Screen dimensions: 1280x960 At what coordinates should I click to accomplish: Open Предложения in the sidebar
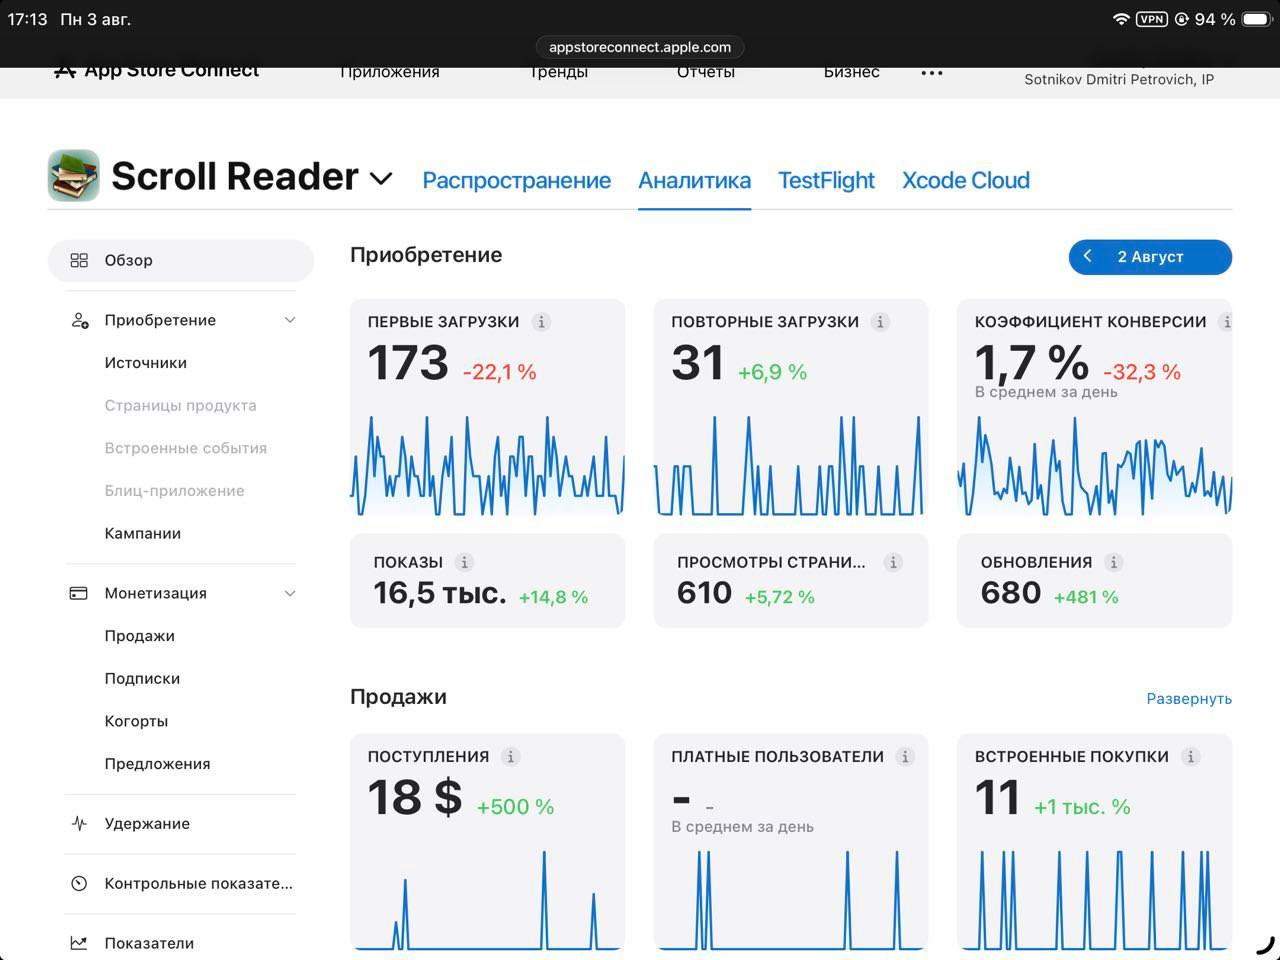coord(157,764)
